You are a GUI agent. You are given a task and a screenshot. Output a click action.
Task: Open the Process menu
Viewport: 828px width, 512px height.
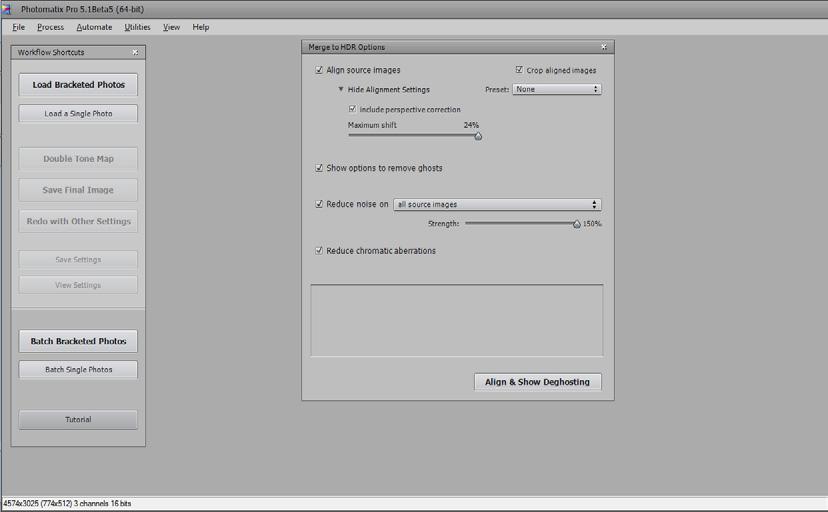50,27
